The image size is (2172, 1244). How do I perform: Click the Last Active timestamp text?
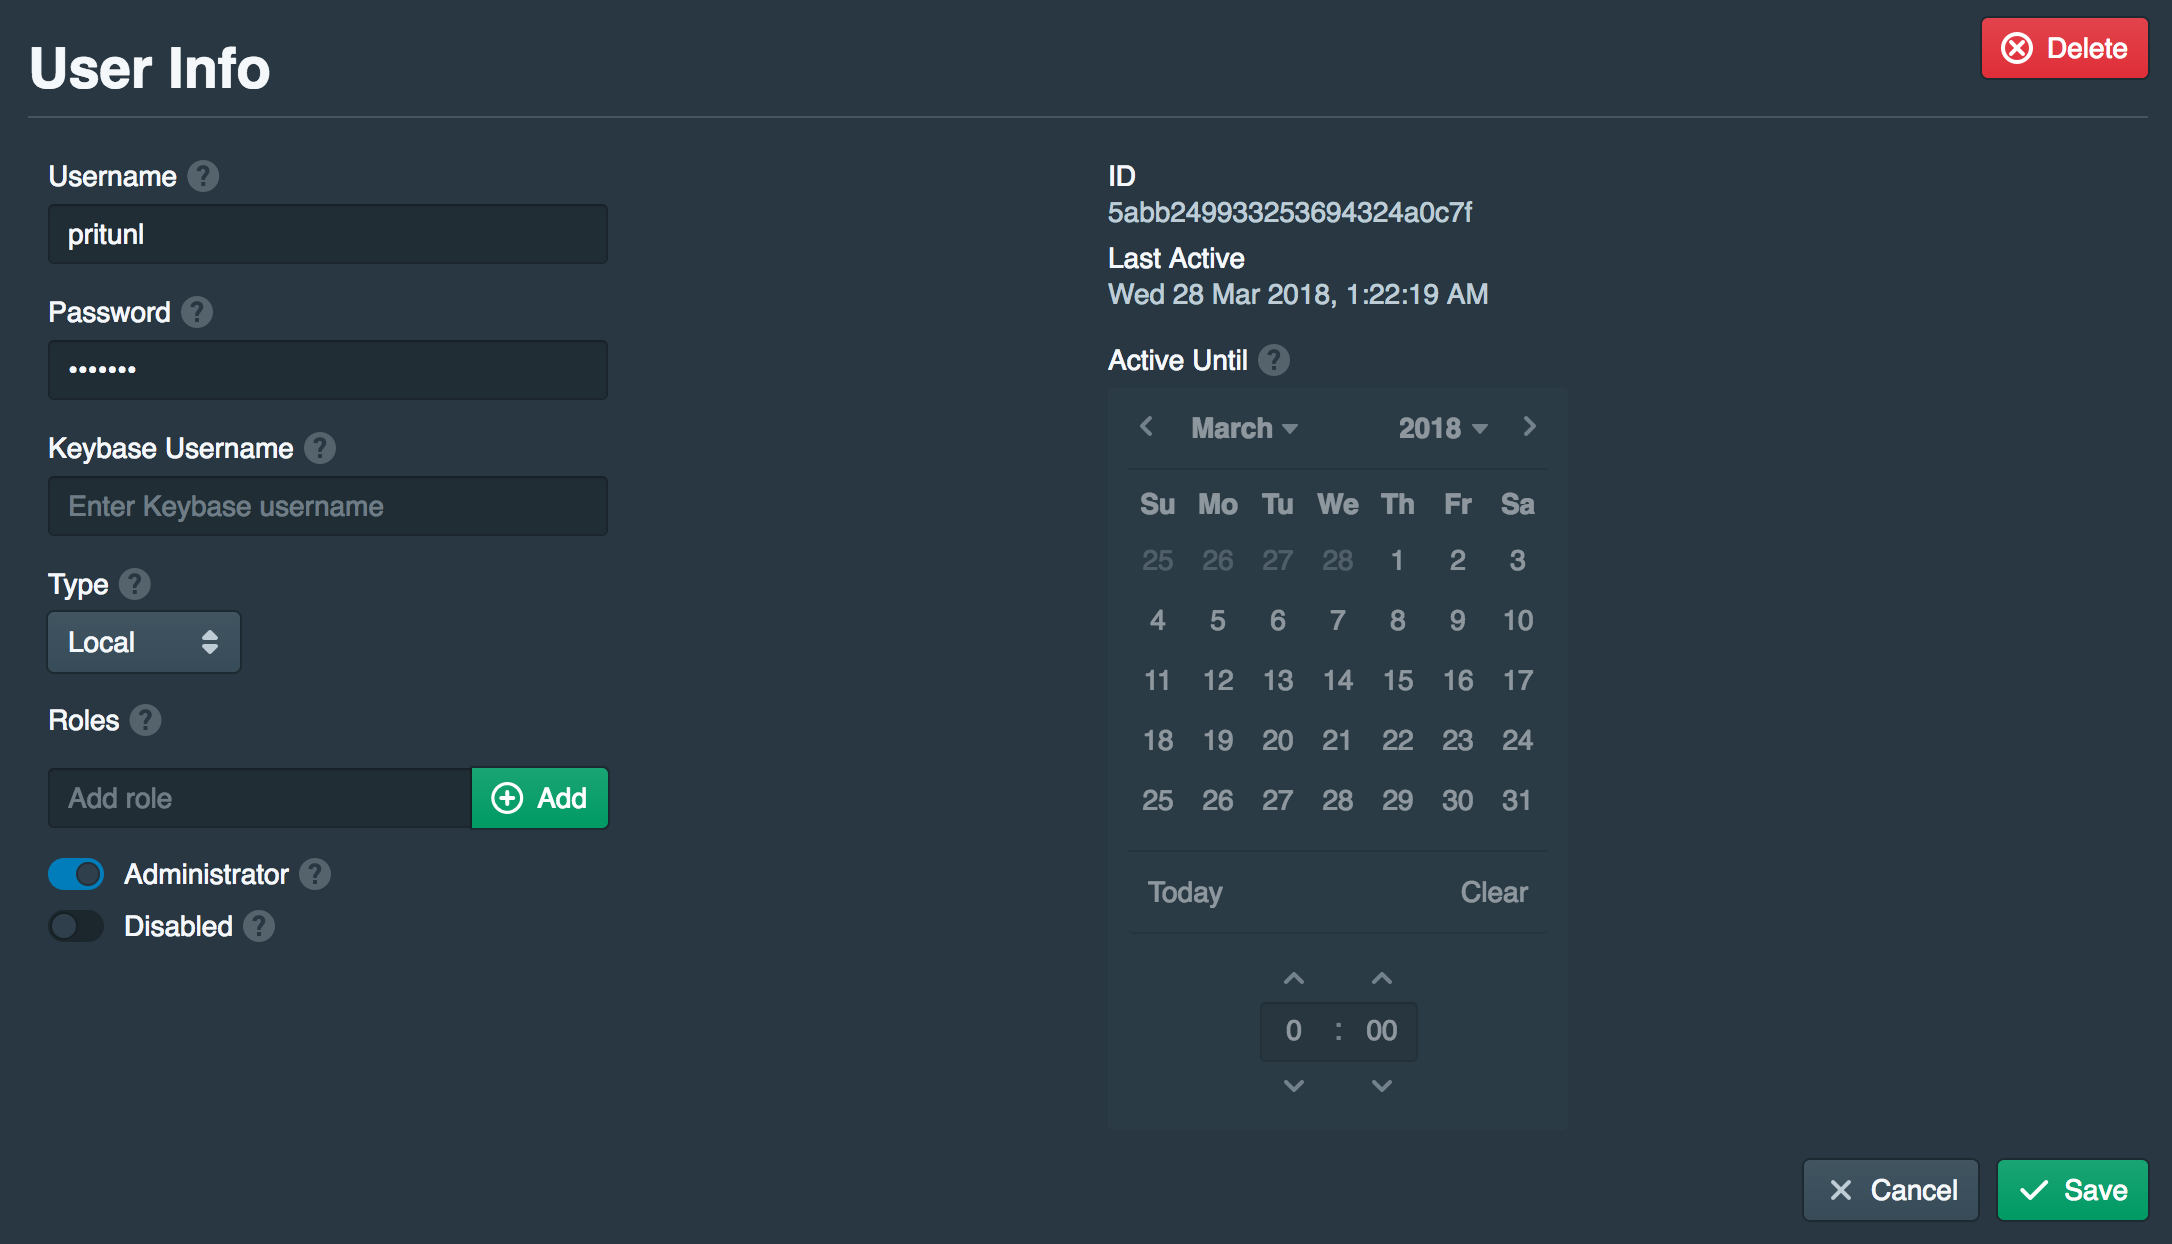click(1298, 294)
